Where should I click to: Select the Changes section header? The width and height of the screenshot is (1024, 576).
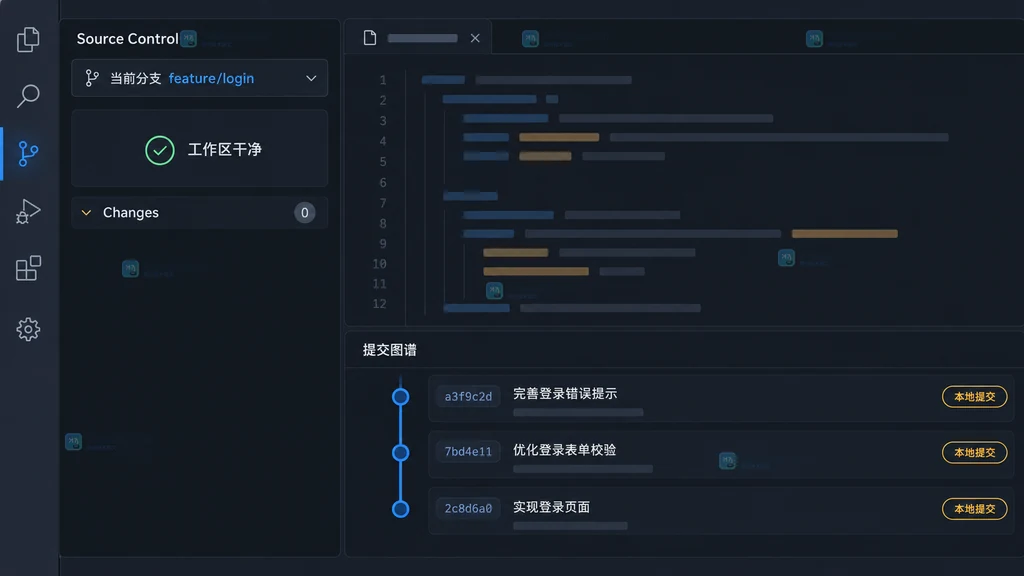(x=199, y=213)
